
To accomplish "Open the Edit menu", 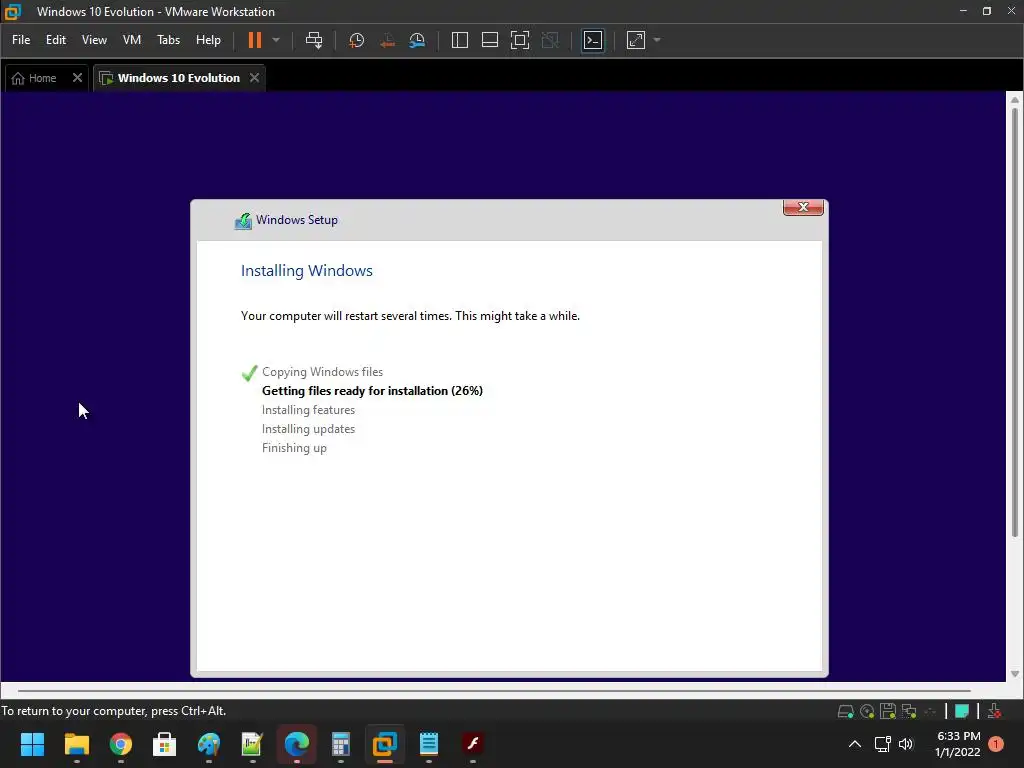I will [56, 40].
